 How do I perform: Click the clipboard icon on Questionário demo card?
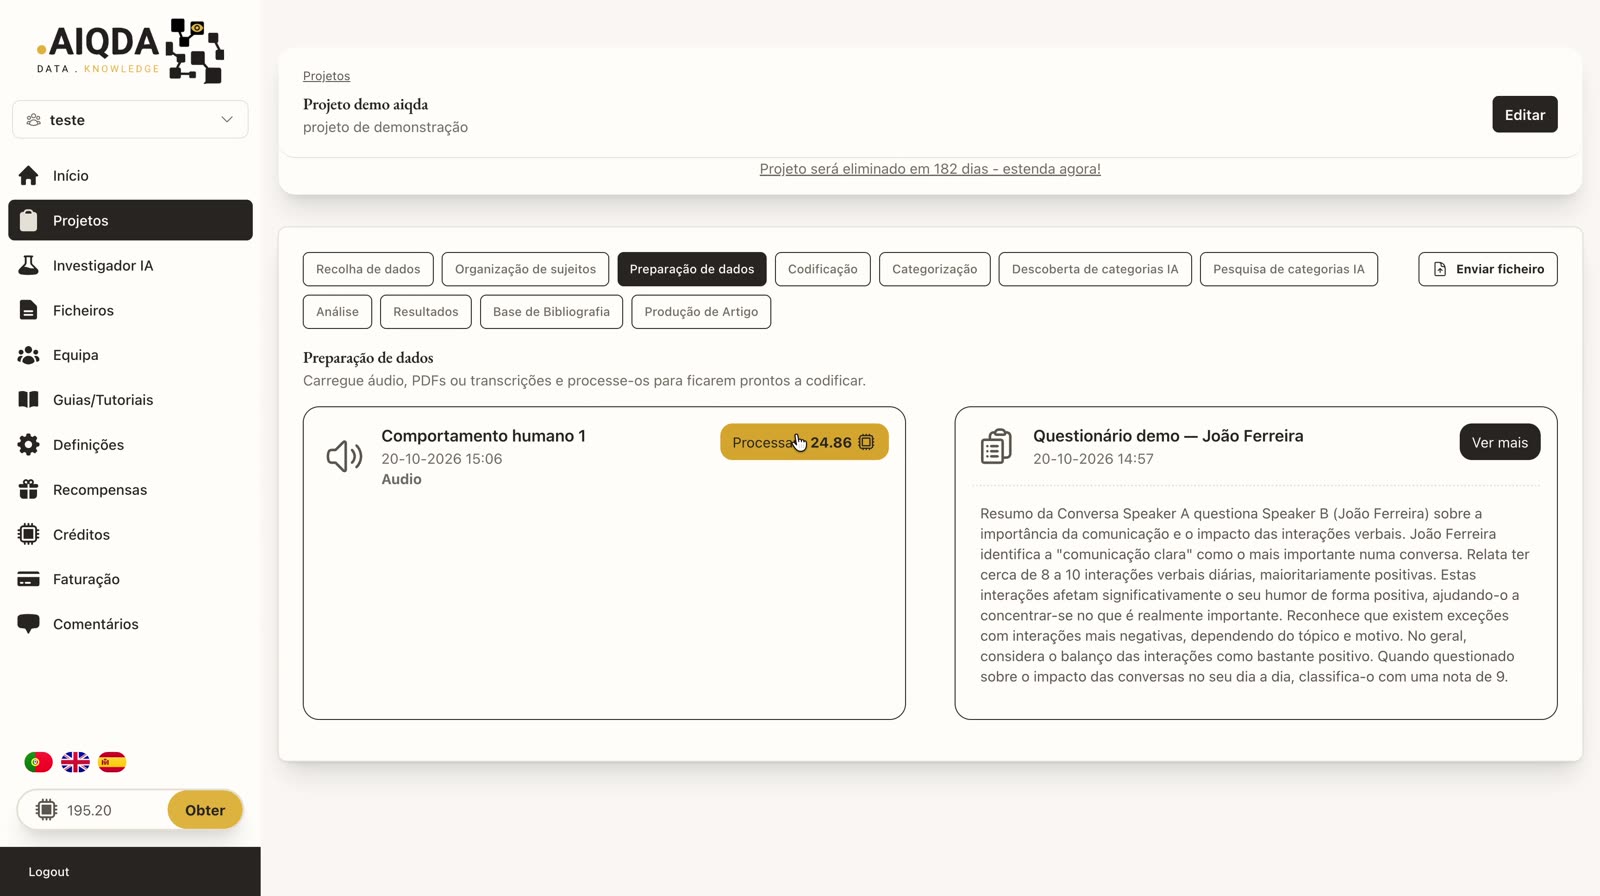(996, 446)
